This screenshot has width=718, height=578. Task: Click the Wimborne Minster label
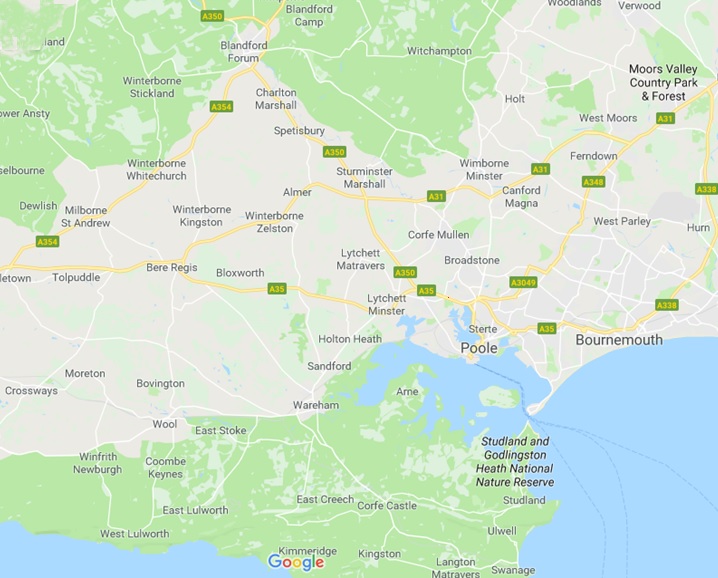pos(484,169)
